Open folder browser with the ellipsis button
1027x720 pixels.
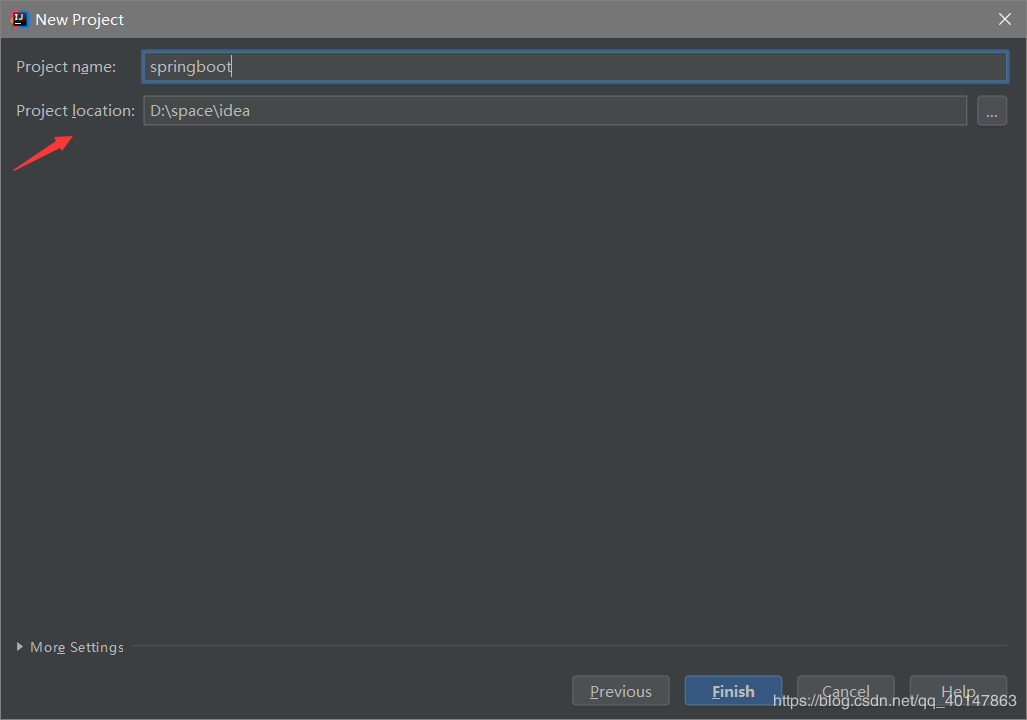point(991,111)
